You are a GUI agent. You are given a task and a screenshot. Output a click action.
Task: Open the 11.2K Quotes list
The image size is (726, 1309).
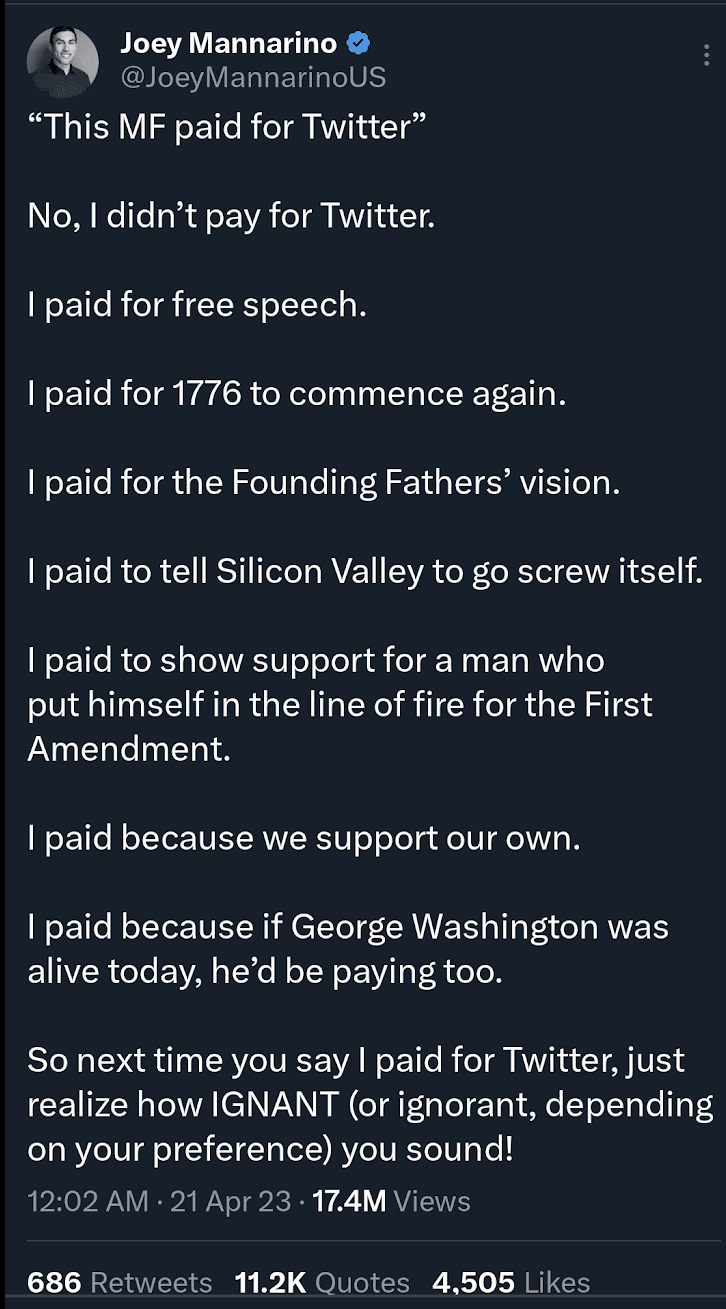click(322, 1283)
